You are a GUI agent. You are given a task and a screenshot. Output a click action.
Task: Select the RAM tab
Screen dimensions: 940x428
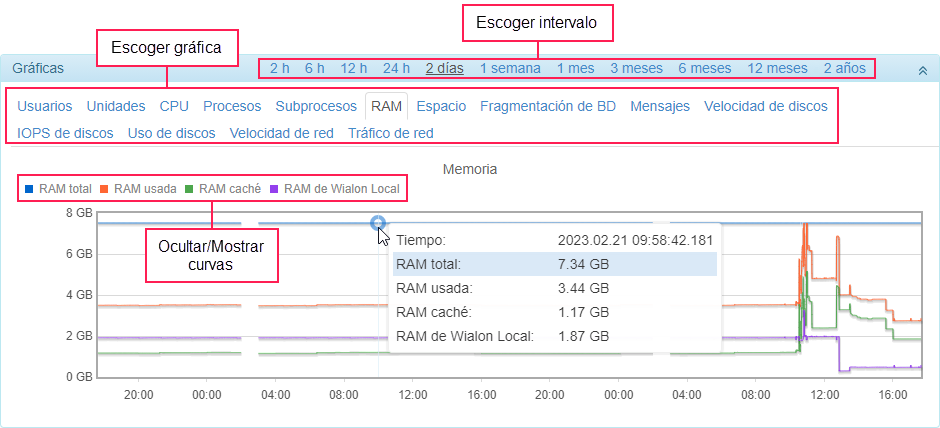point(386,106)
